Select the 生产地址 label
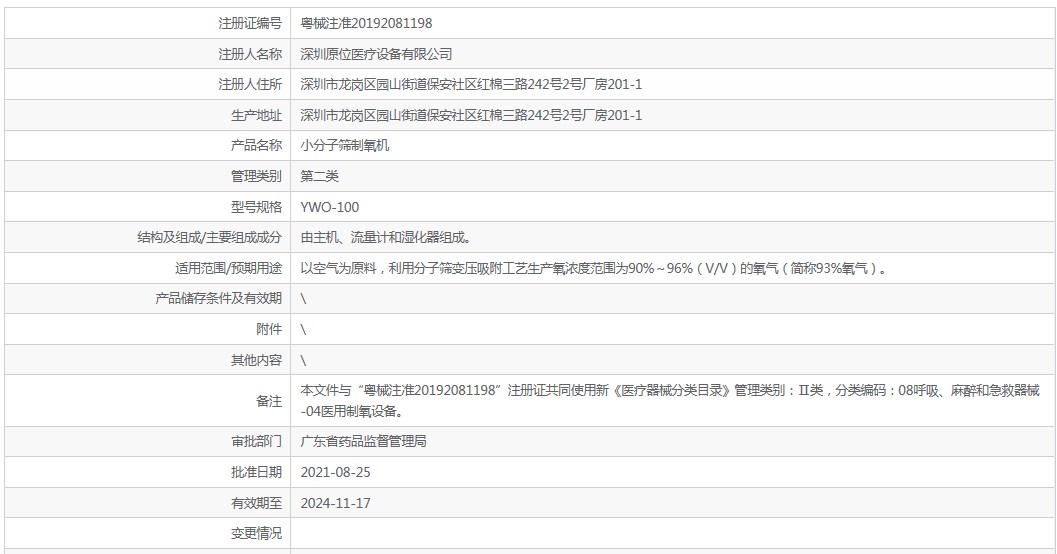Screen dimensions: 1057x554 (x=256, y=115)
